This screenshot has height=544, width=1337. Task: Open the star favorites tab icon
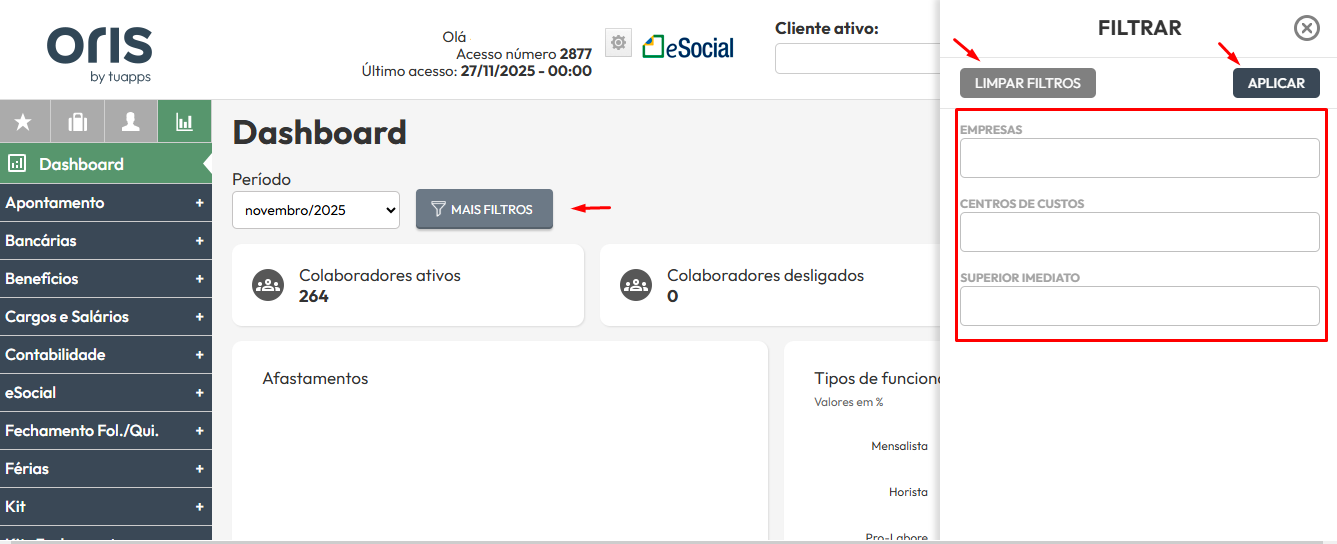[23, 122]
